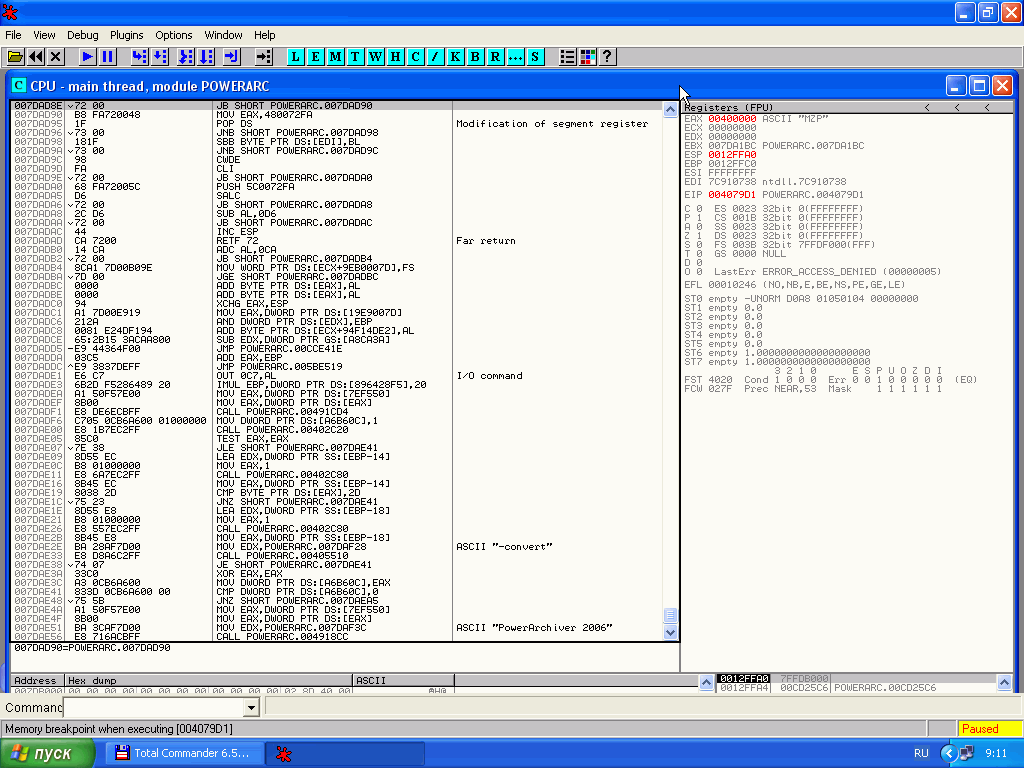Open the Debug menu

click(83, 35)
